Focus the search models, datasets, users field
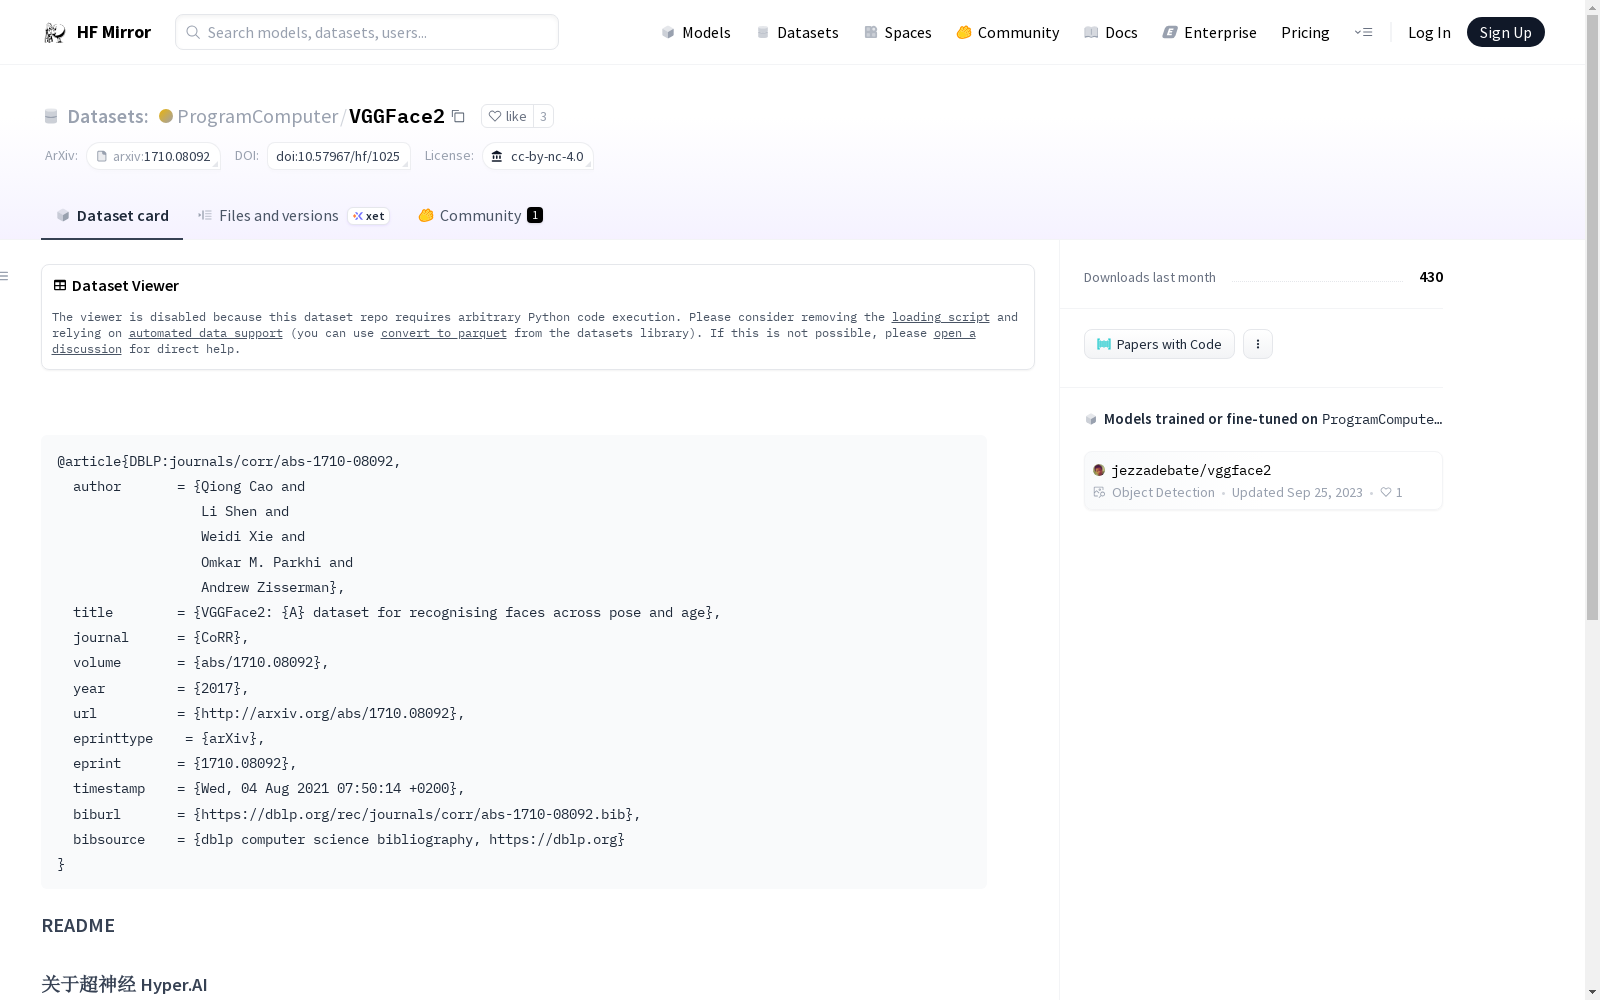The image size is (1600, 1000). [367, 32]
